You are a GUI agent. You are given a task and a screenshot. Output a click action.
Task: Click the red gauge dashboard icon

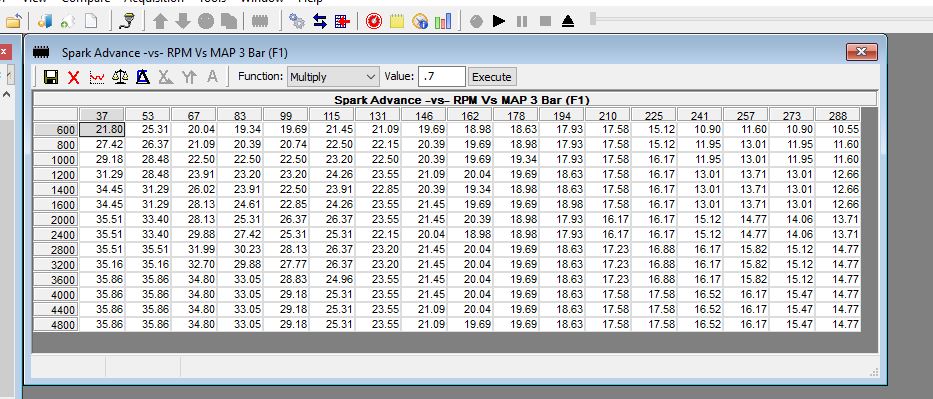click(374, 21)
